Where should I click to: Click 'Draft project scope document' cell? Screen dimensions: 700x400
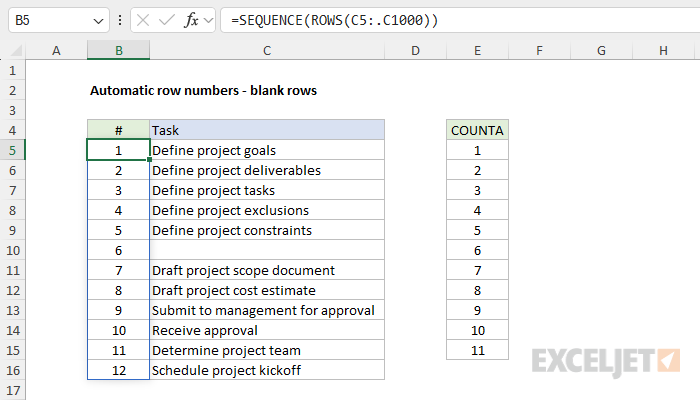[x=267, y=270]
